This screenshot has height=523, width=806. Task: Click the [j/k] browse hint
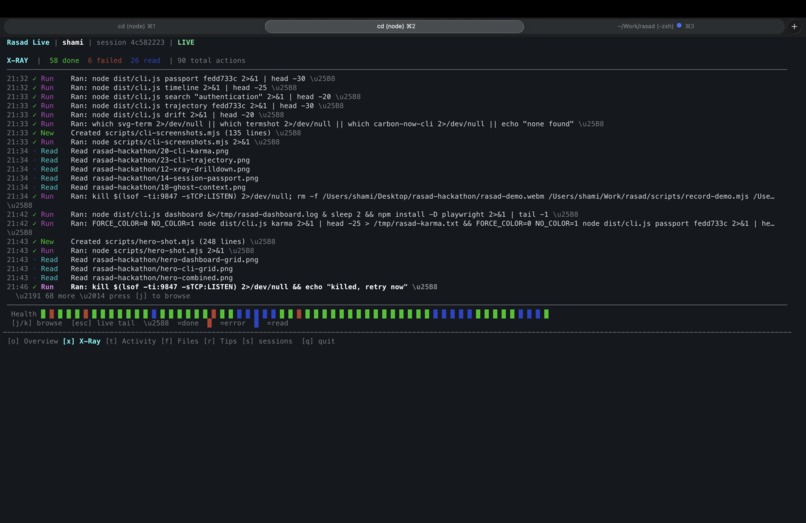(x=36, y=323)
